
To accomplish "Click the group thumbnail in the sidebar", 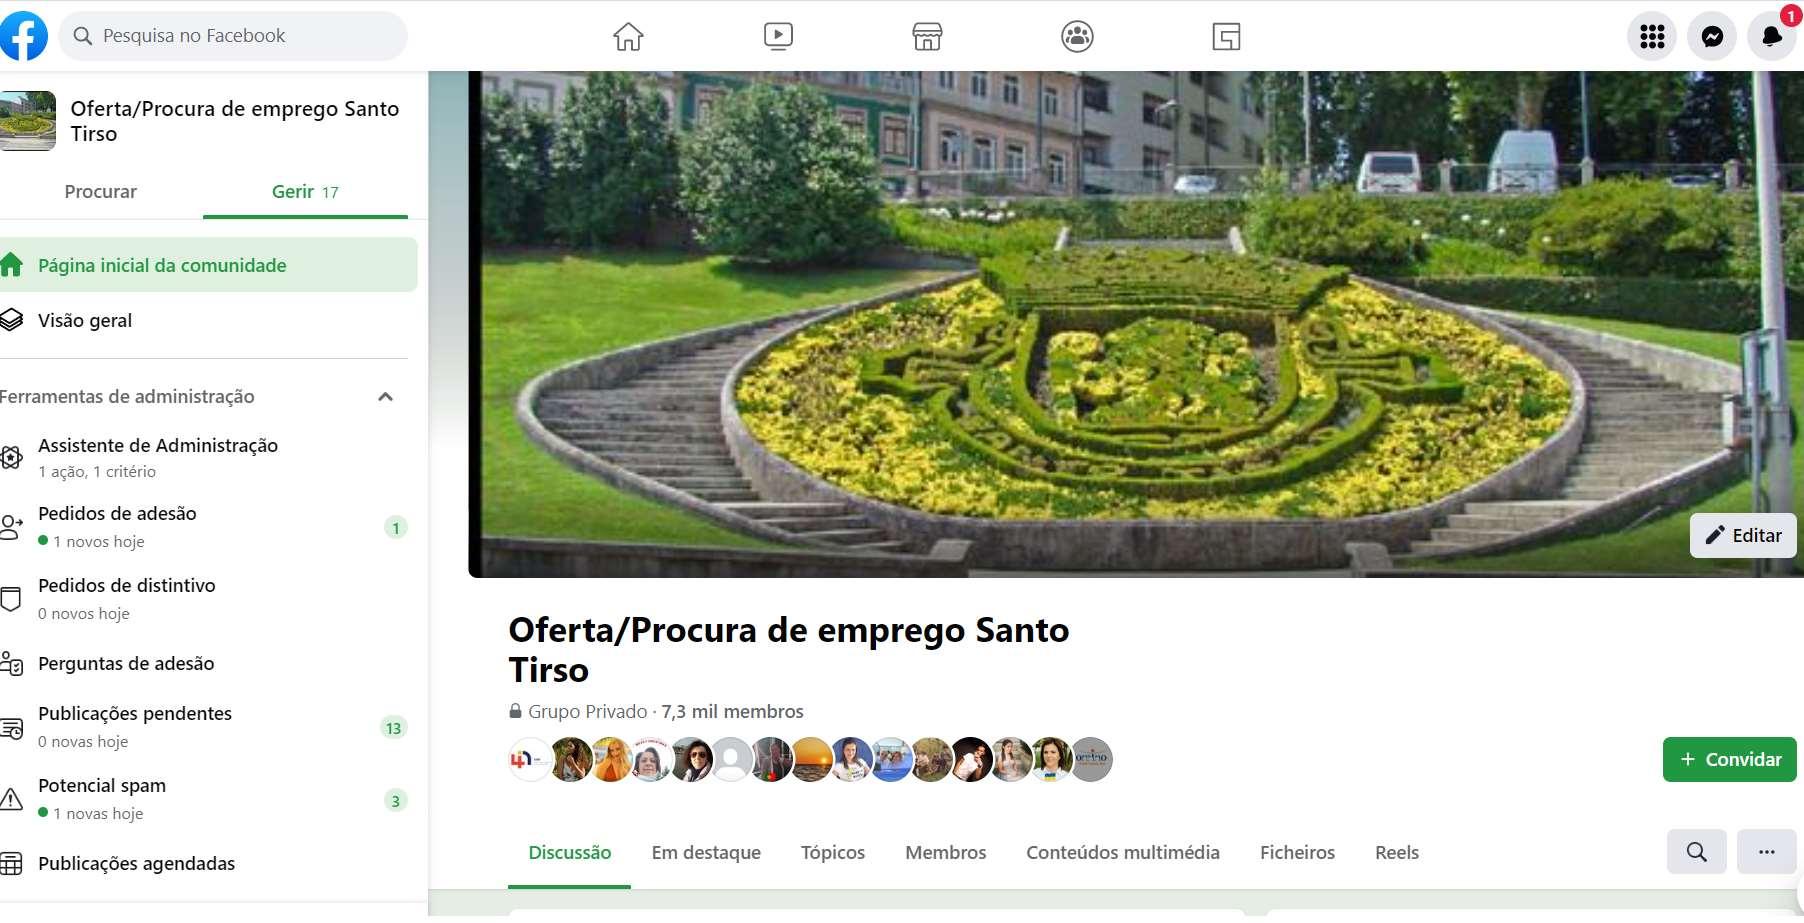I will pyautogui.click(x=28, y=121).
